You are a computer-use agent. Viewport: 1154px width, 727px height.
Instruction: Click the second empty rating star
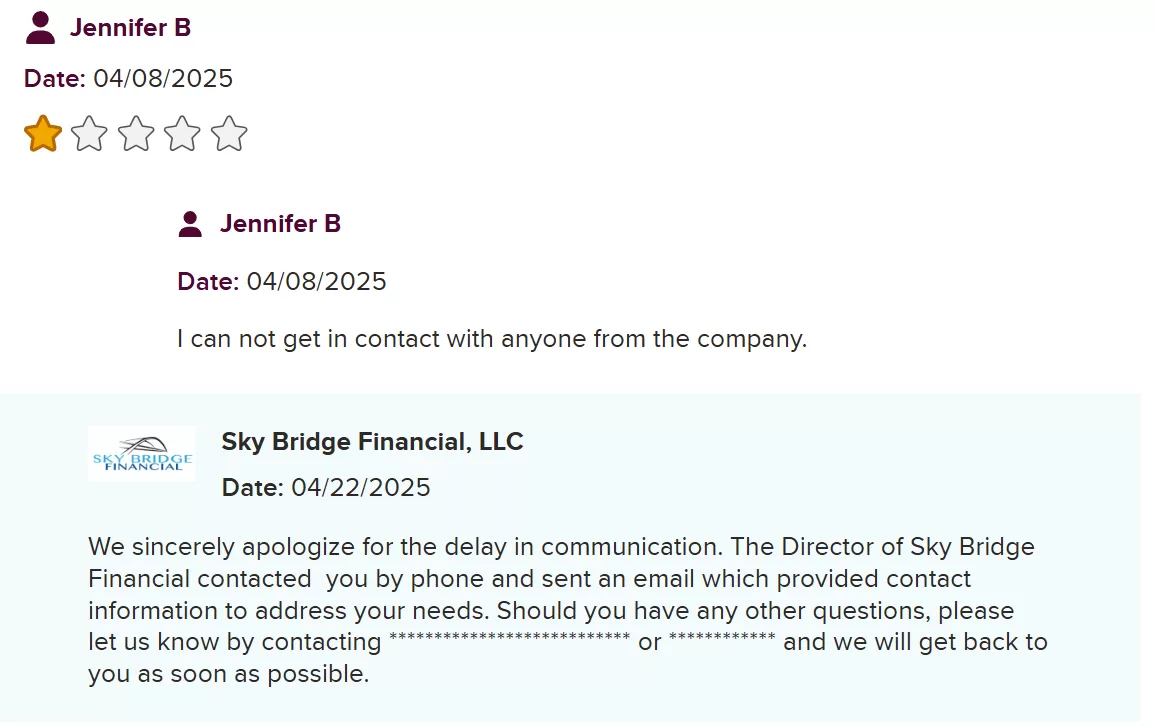click(89, 133)
